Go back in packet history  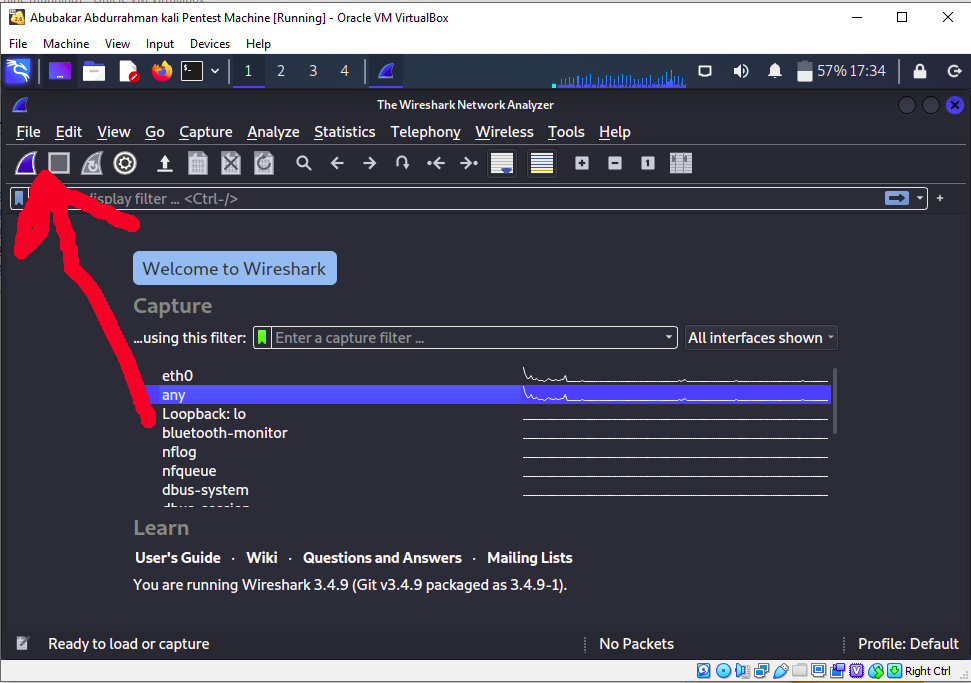tap(337, 163)
